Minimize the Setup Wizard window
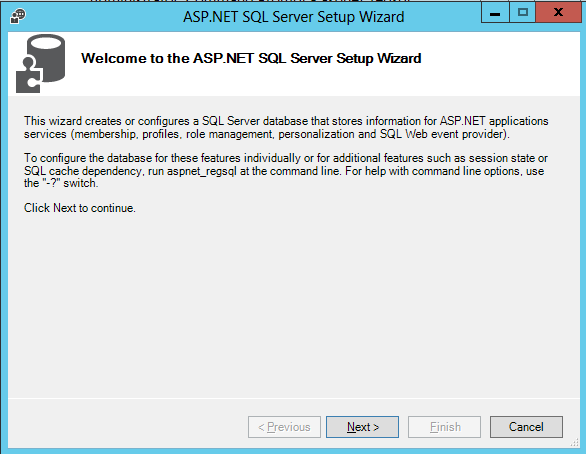The width and height of the screenshot is (586, 454). tap(495, 13)
